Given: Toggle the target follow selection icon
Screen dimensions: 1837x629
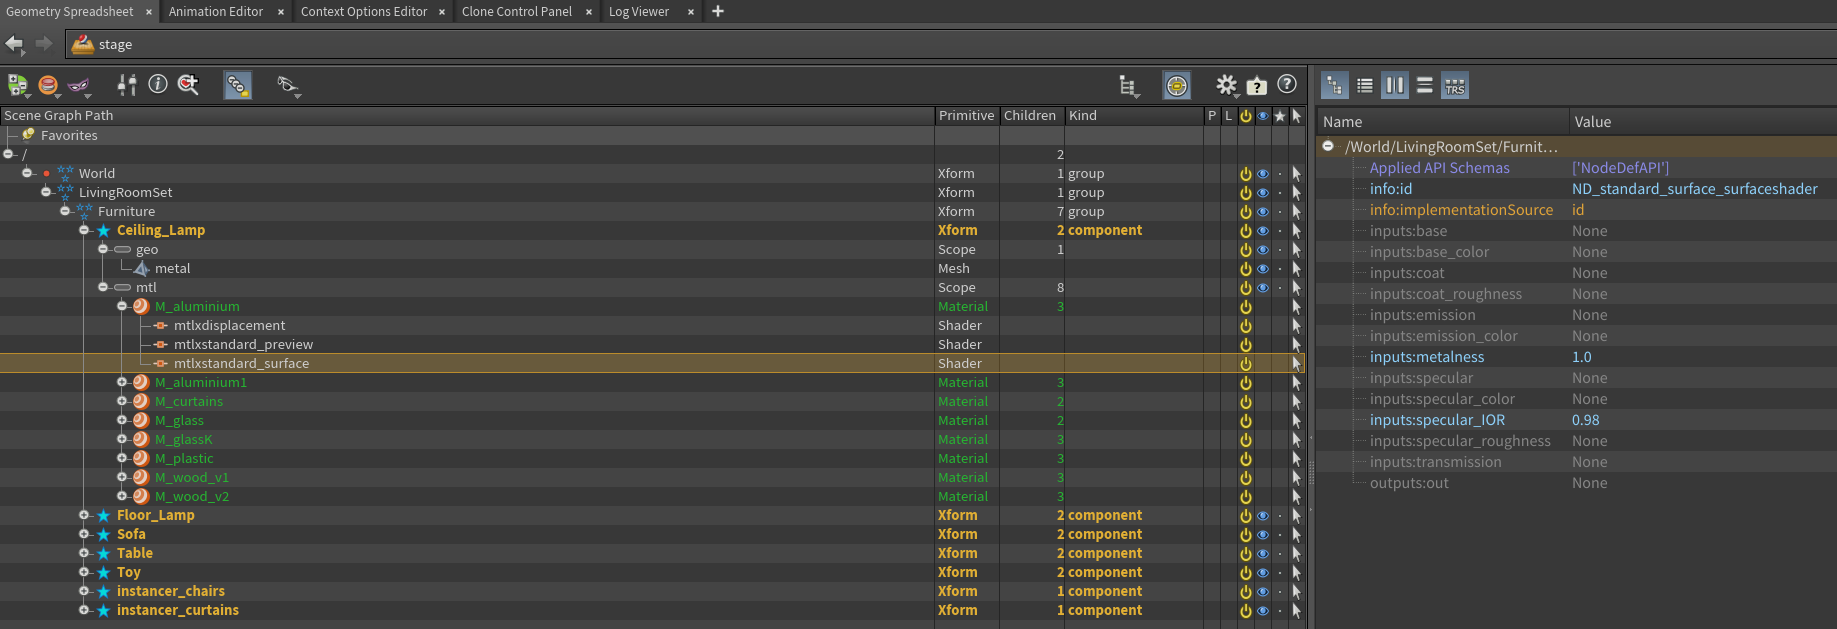Looking at the screenshot, I should point(1177,86).
